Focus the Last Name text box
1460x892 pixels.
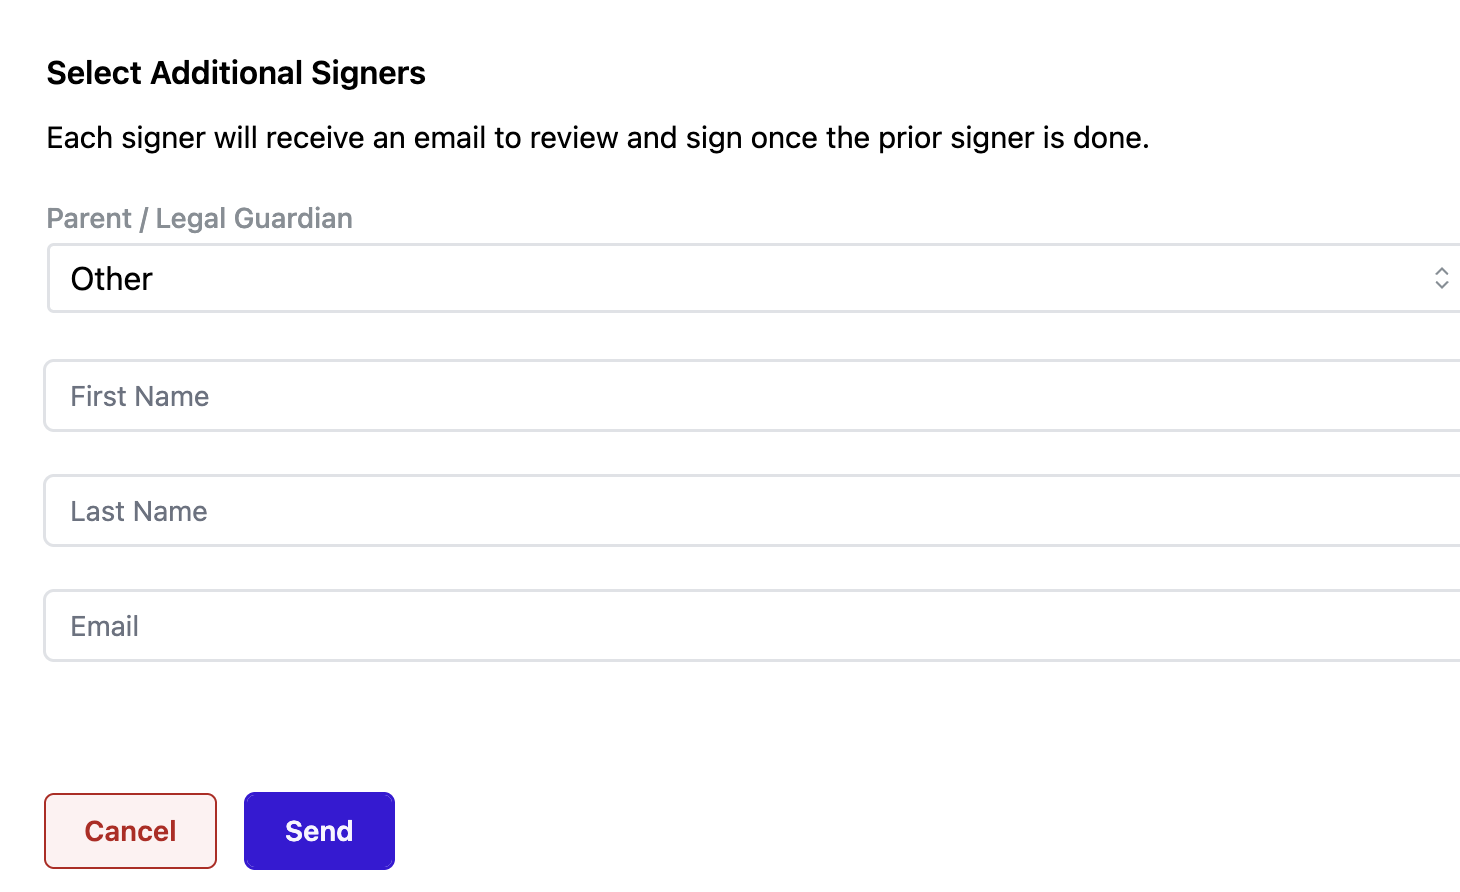(750, 511)
